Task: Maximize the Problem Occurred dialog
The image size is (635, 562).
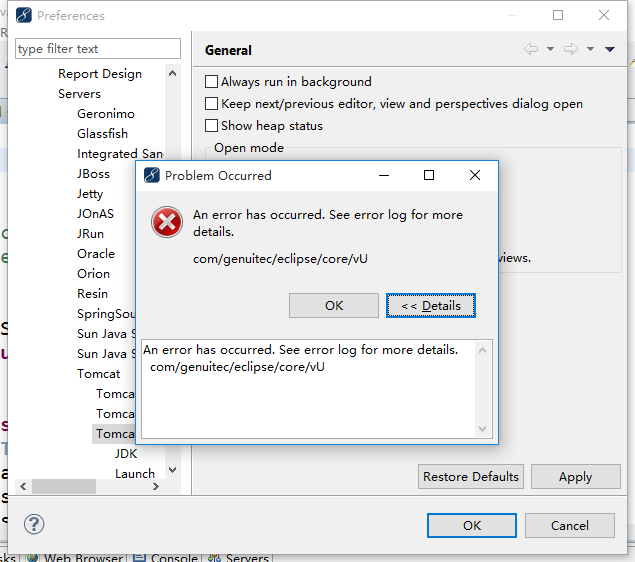Action: click(x=429, y=175)
